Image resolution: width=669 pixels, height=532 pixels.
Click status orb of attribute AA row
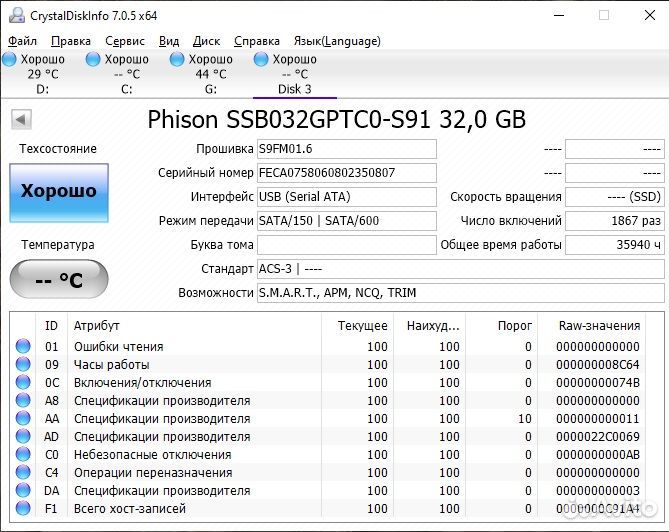pos(23,418)
